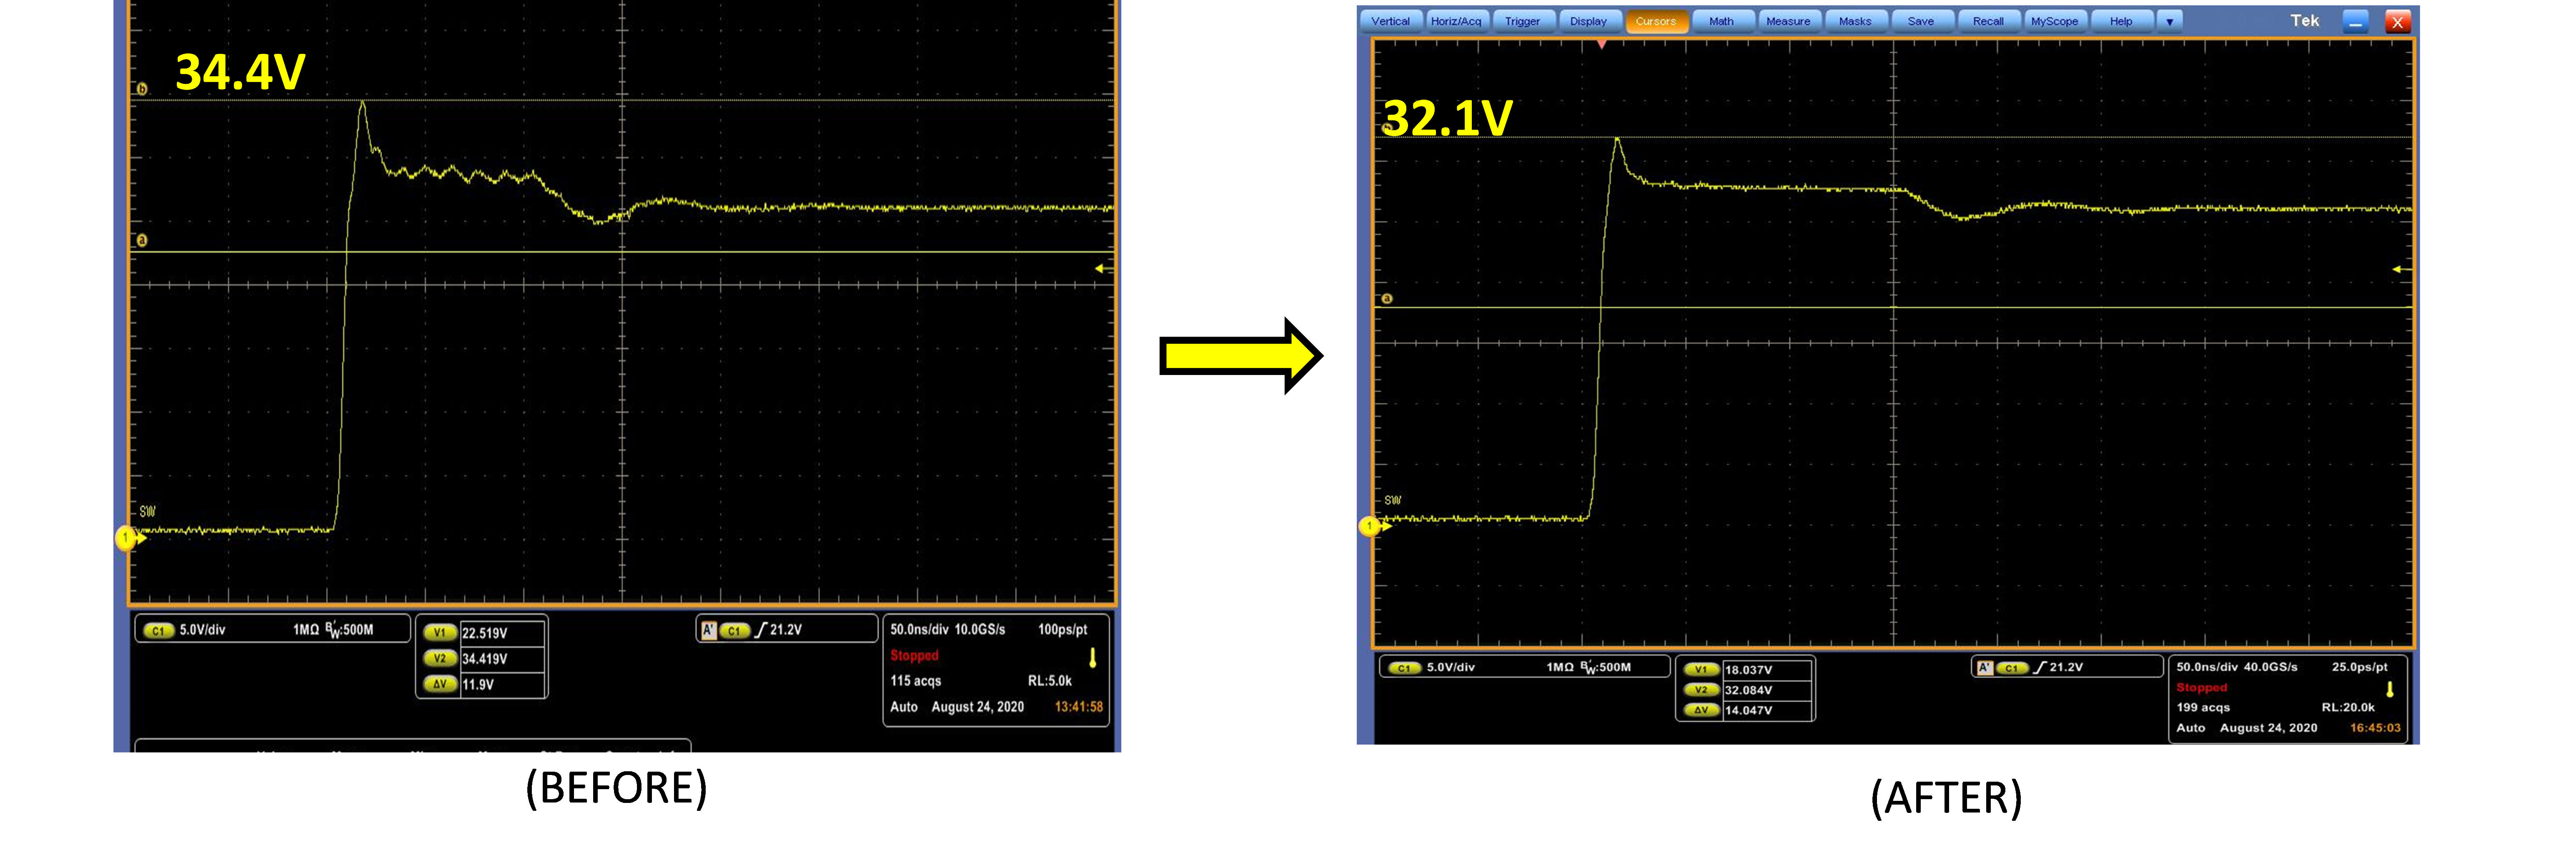Click the V1 cursor badge showing 18.037V

coord(1701,670)
